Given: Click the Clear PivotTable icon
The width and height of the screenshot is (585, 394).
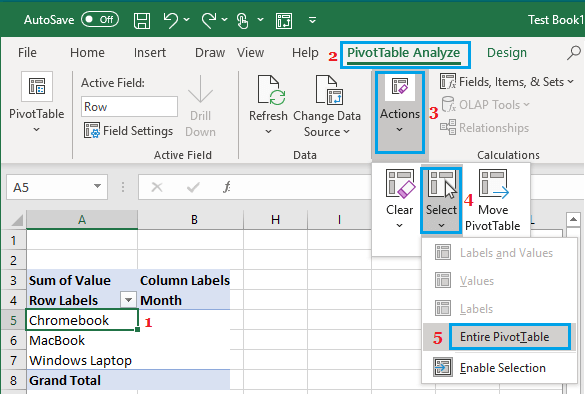Looking at the screenshot, I should coord(400,184).
